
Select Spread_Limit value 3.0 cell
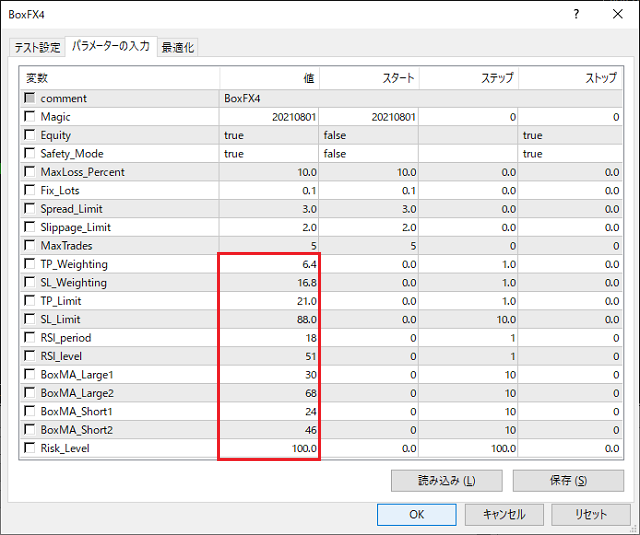tap(269, 209)
